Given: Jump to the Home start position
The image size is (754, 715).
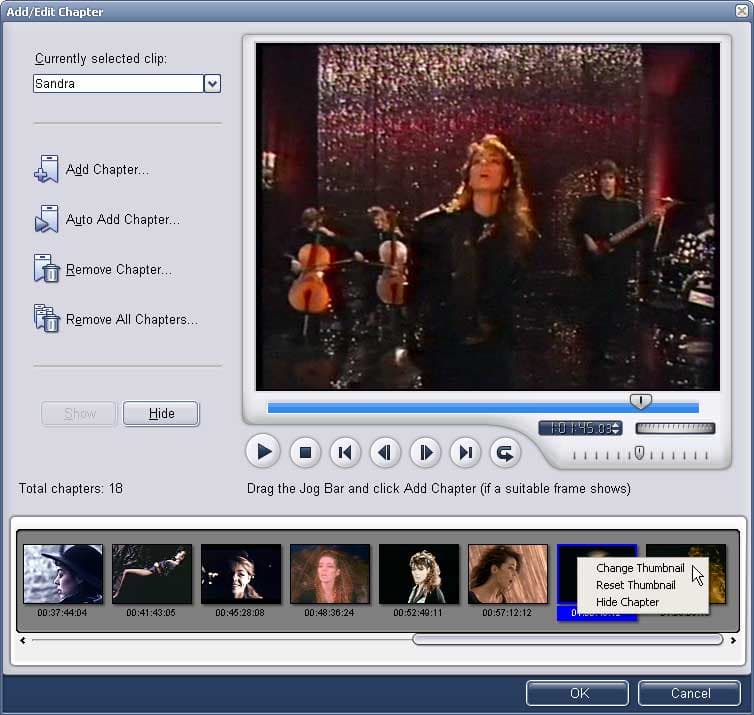Looking at the screenshot, I should (x=345, y=452).
